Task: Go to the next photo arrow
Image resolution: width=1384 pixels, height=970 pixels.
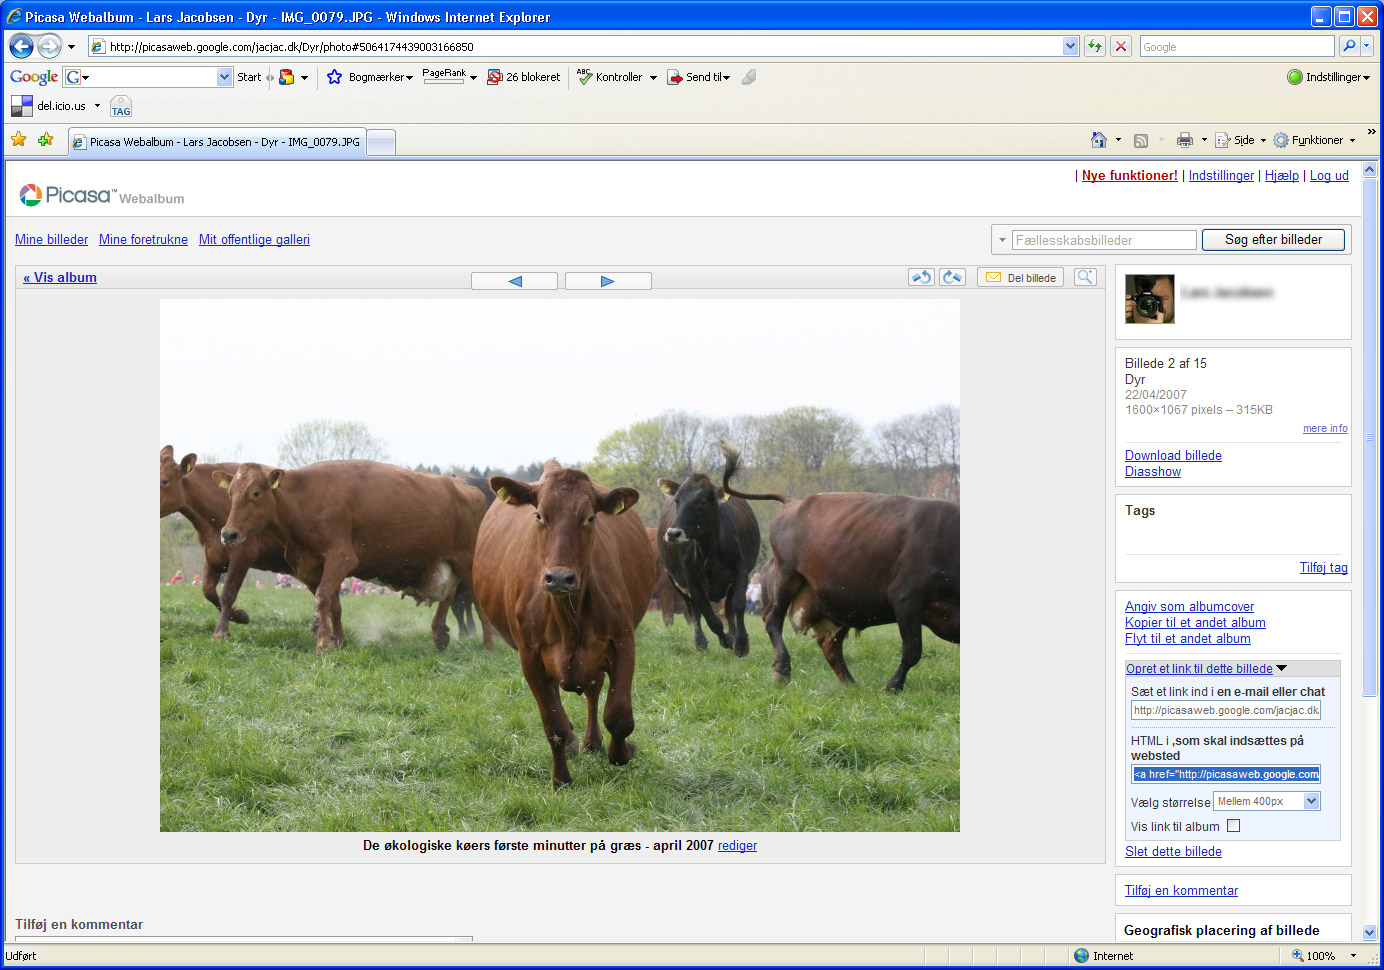Action: coord(608,281)
